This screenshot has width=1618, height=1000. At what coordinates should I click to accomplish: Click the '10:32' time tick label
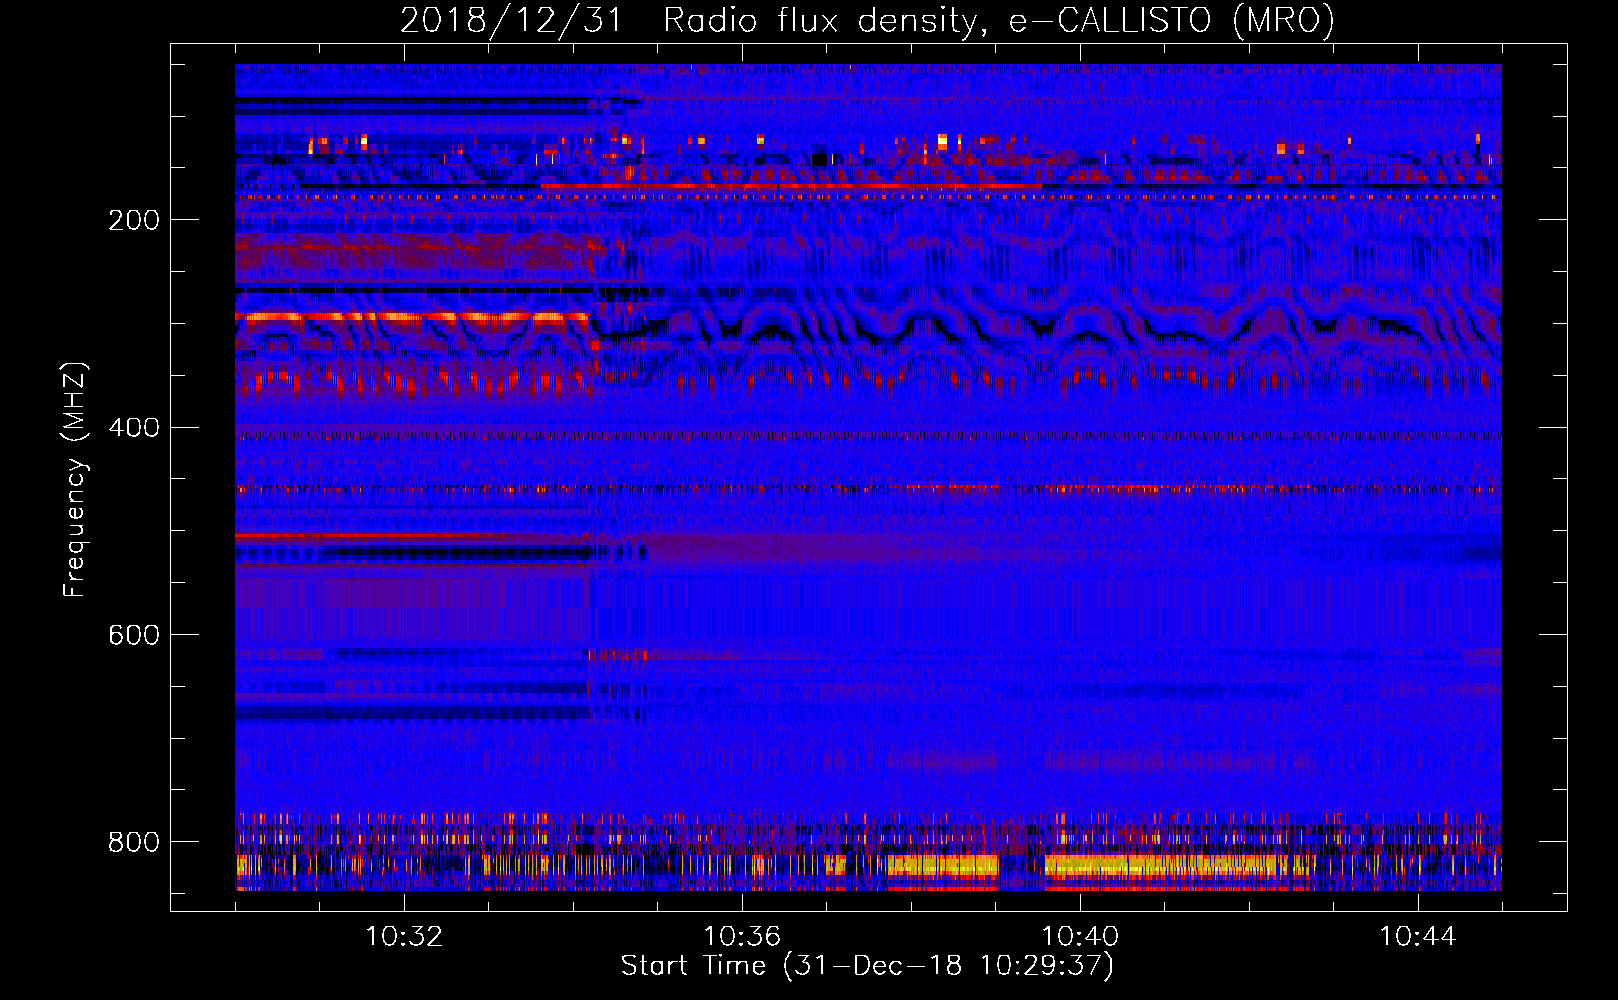click(404, 937)
